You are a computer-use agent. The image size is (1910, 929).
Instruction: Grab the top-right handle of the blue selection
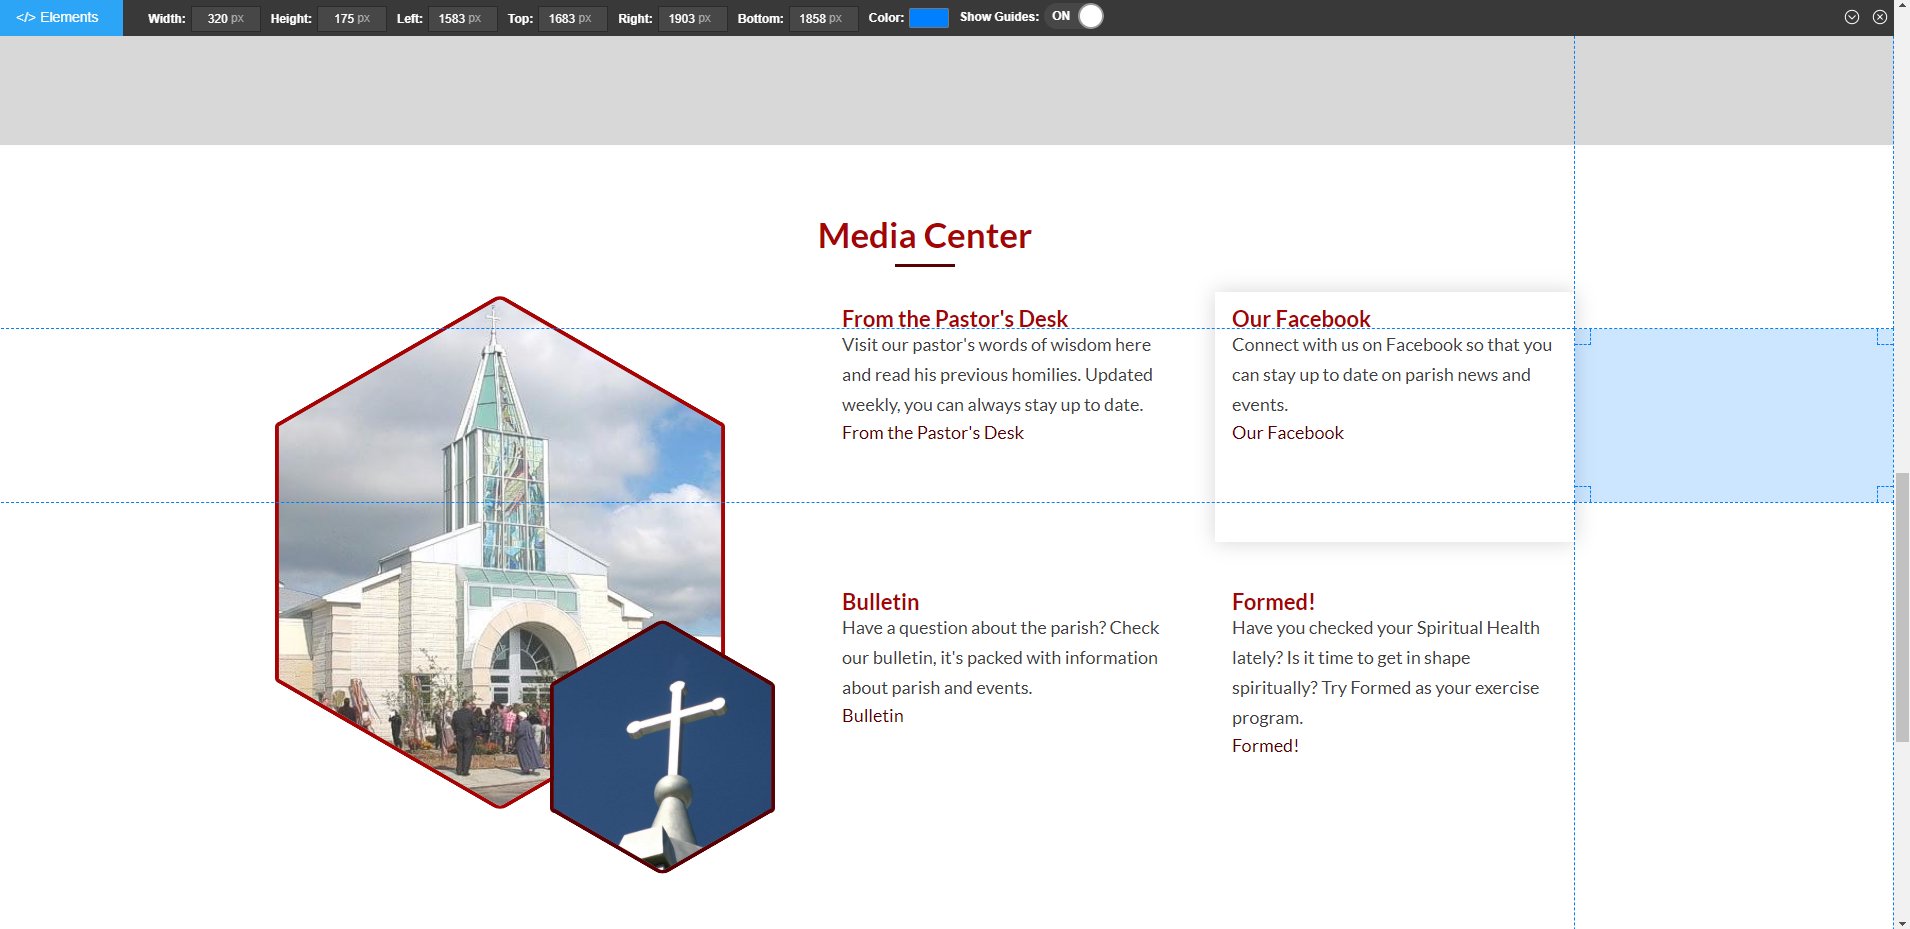tap(1885, 337)
